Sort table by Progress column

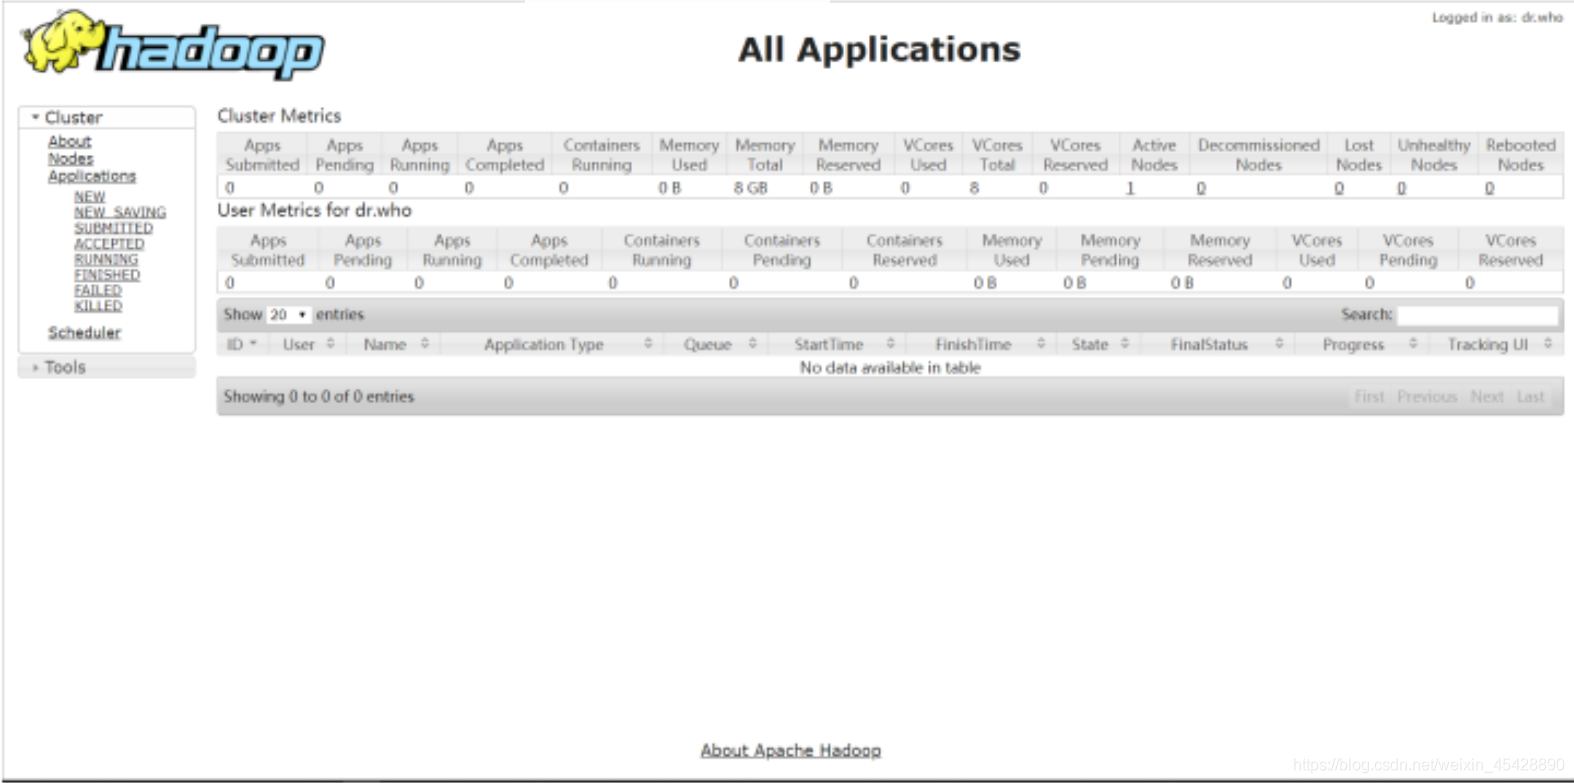[x=1362, y=344]
